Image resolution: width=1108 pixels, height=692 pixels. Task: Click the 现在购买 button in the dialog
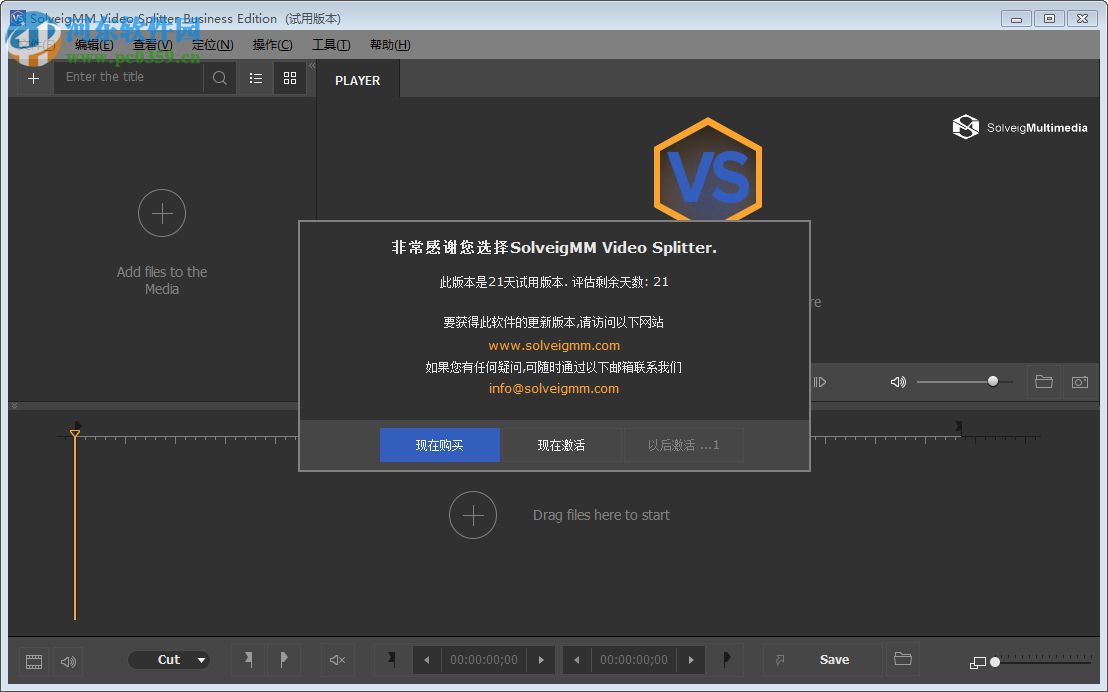pos(439,444)
